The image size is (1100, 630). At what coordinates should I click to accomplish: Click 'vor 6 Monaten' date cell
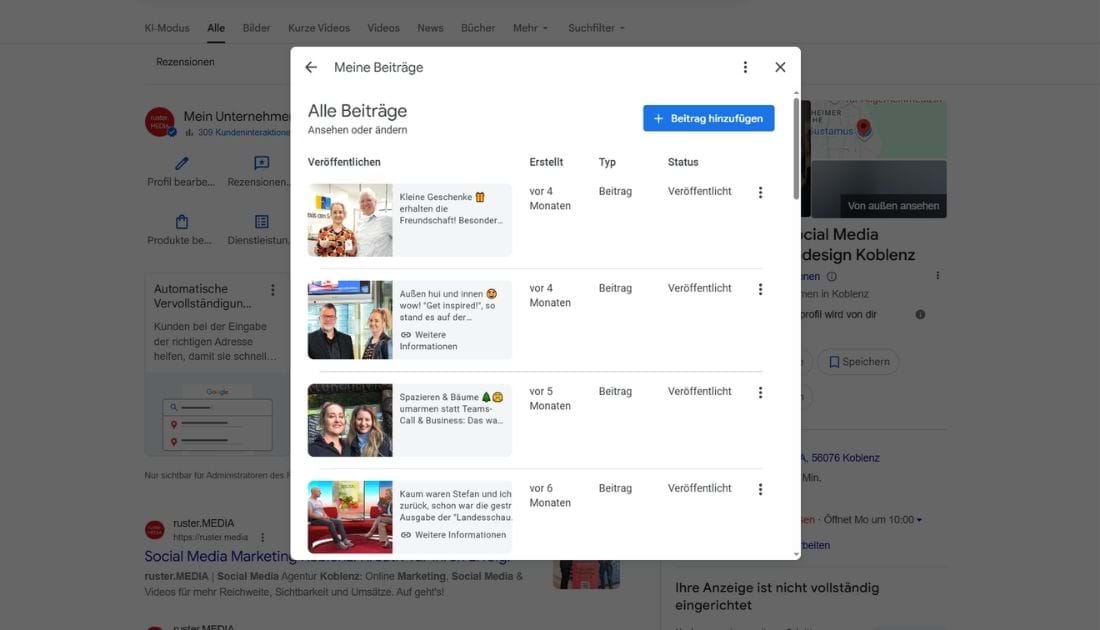(550, 495)
